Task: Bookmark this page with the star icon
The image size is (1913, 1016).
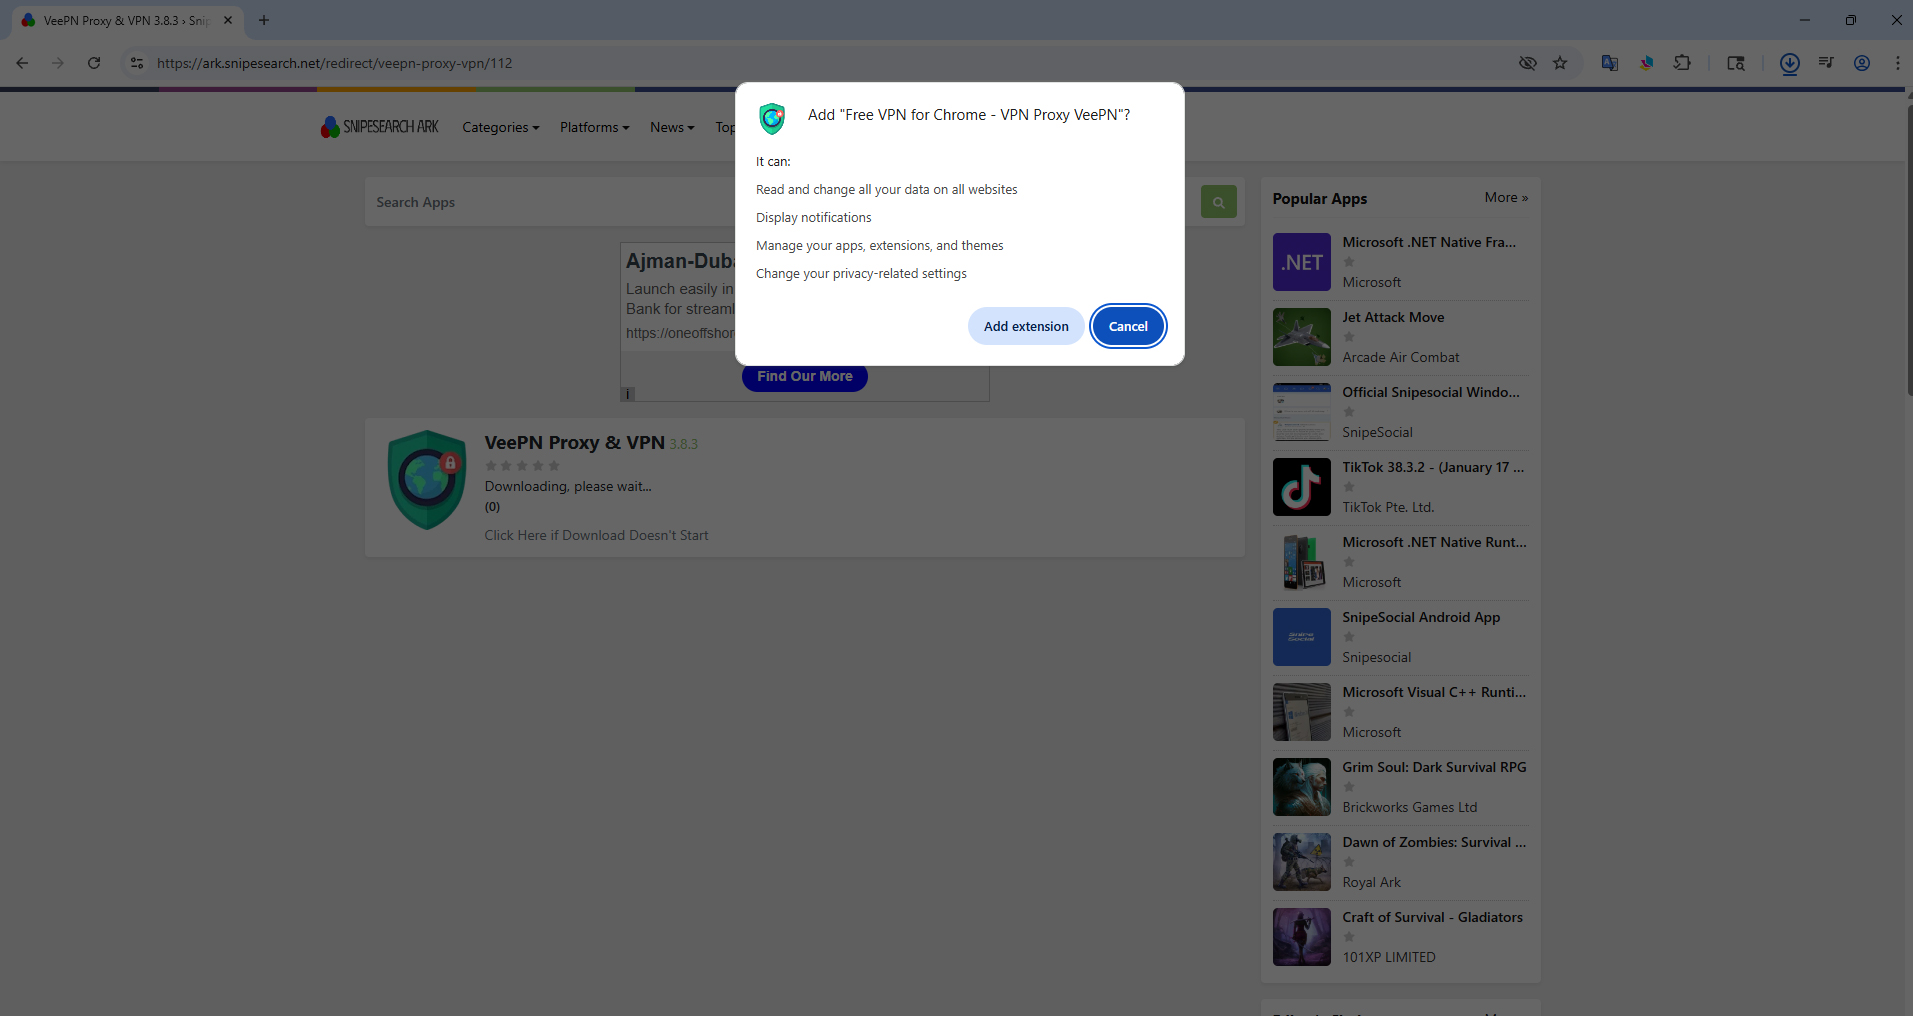Action: tap(1560, 63)
